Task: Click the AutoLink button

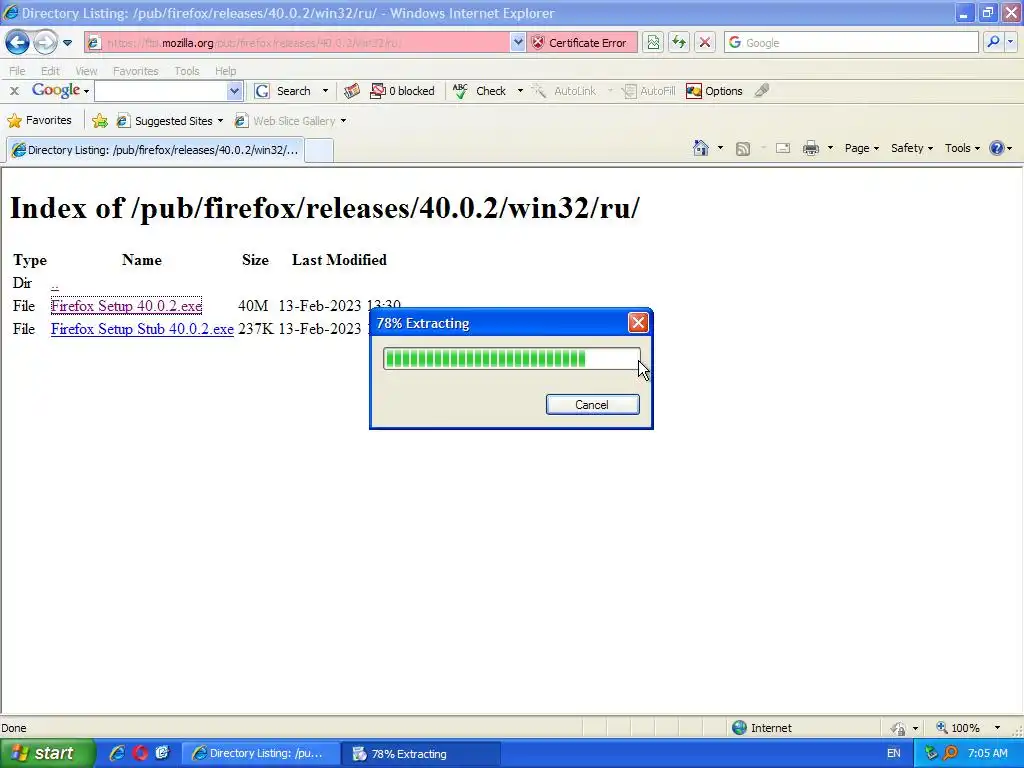Action: 564,91
